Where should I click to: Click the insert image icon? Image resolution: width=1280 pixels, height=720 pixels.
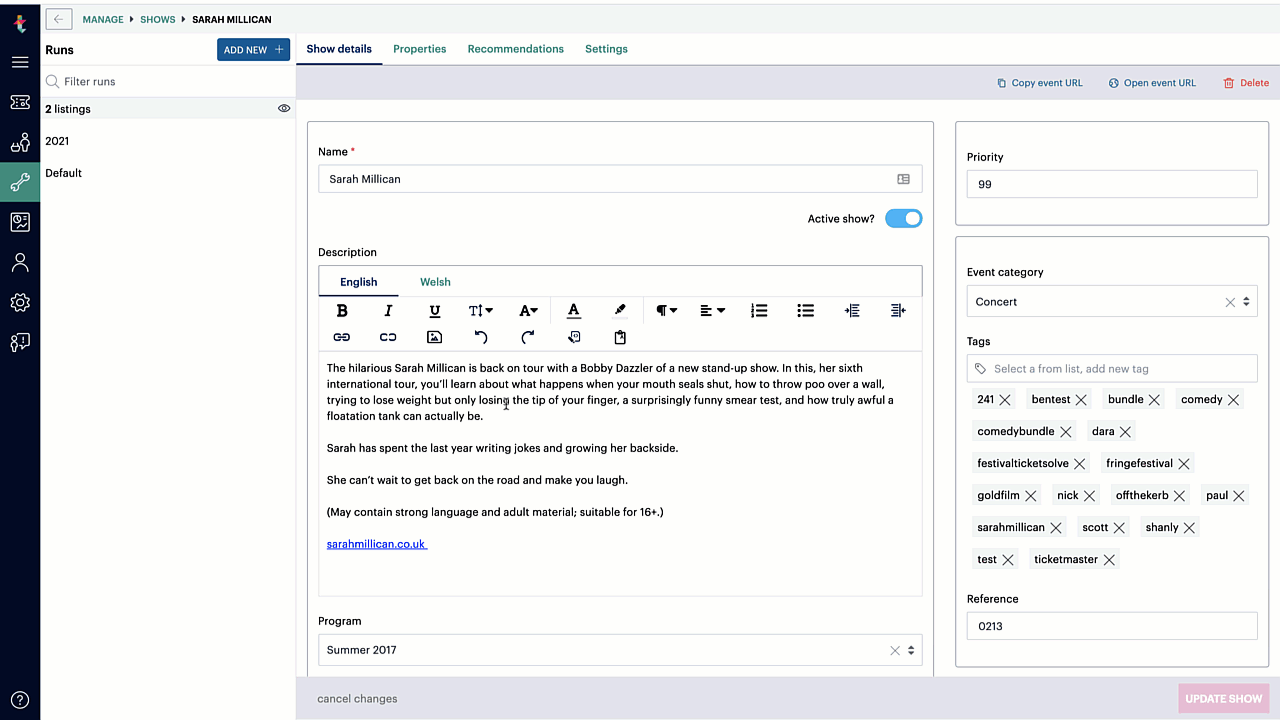pos(434,337)
